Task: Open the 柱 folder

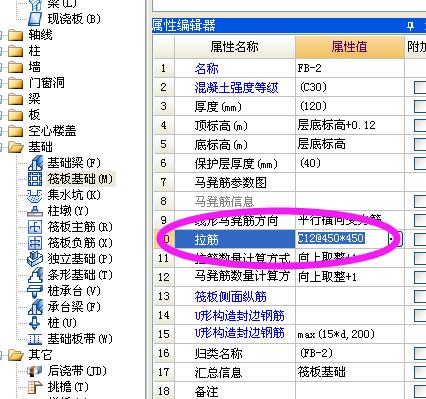Action: pyautogui.click(x=15, y=51)
